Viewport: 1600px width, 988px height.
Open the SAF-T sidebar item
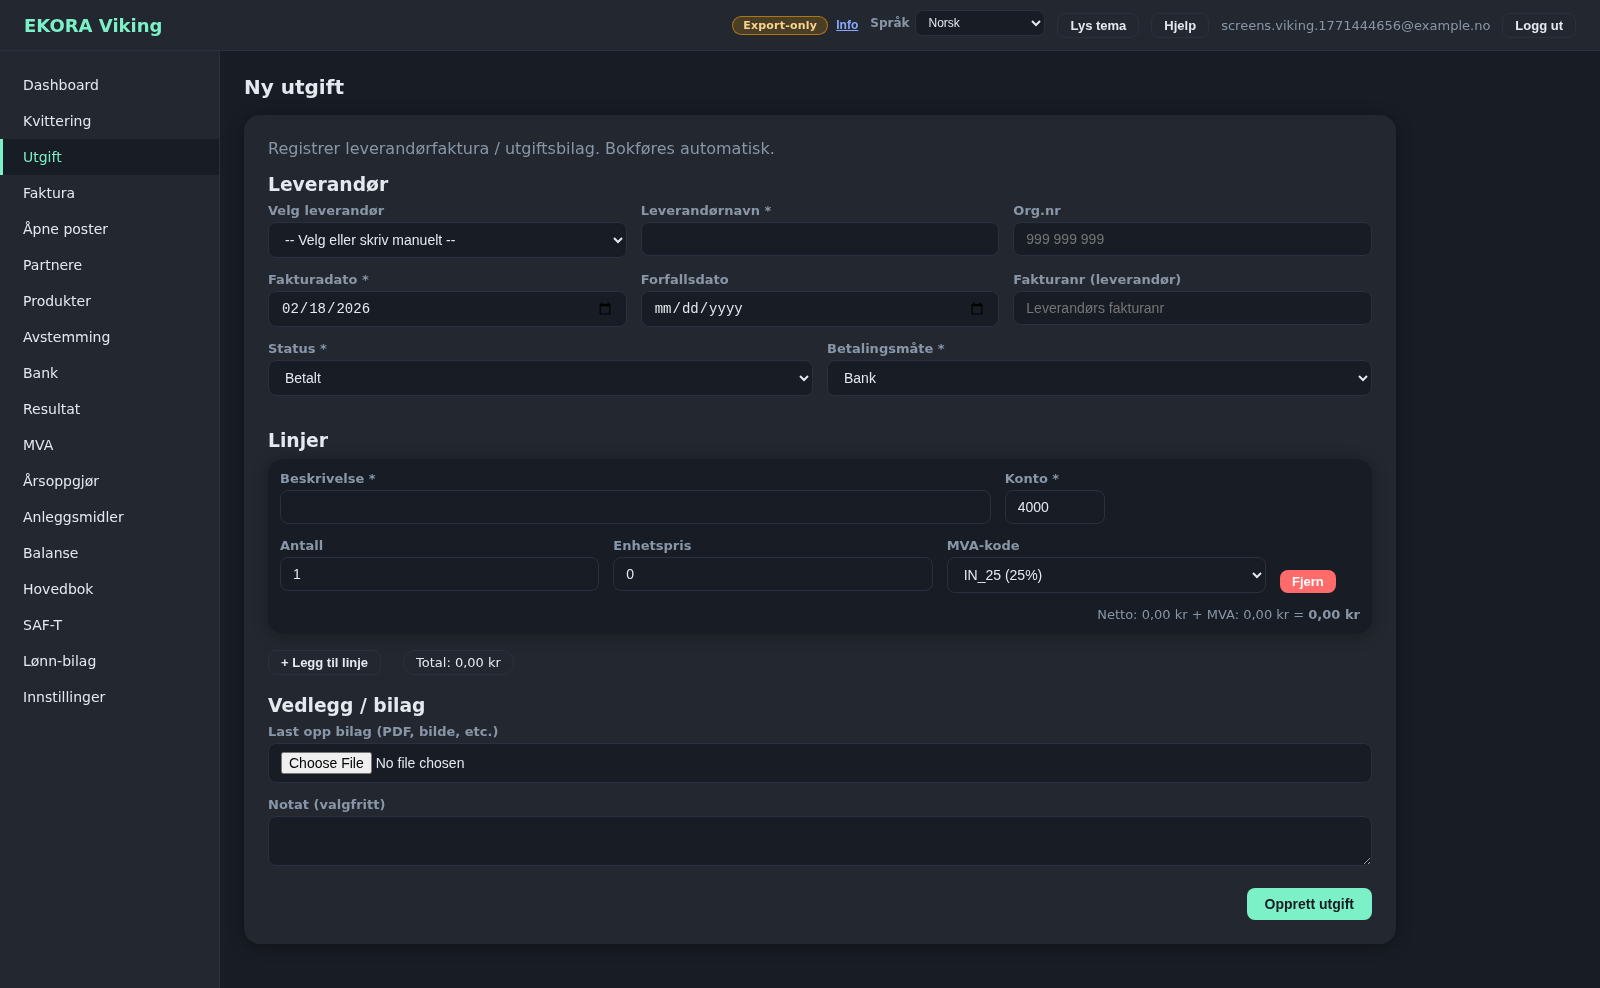click(43, 625)
